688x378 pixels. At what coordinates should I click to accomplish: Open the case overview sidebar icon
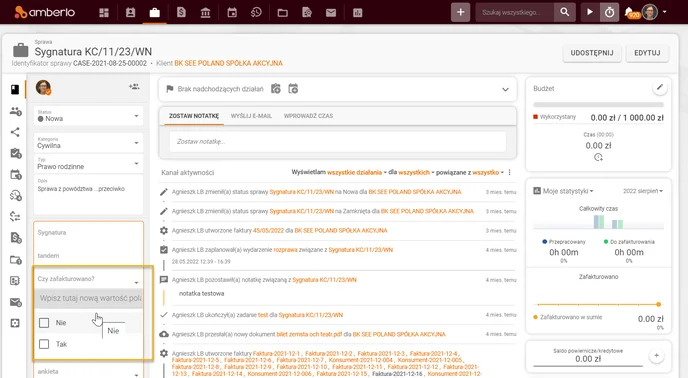15,90
